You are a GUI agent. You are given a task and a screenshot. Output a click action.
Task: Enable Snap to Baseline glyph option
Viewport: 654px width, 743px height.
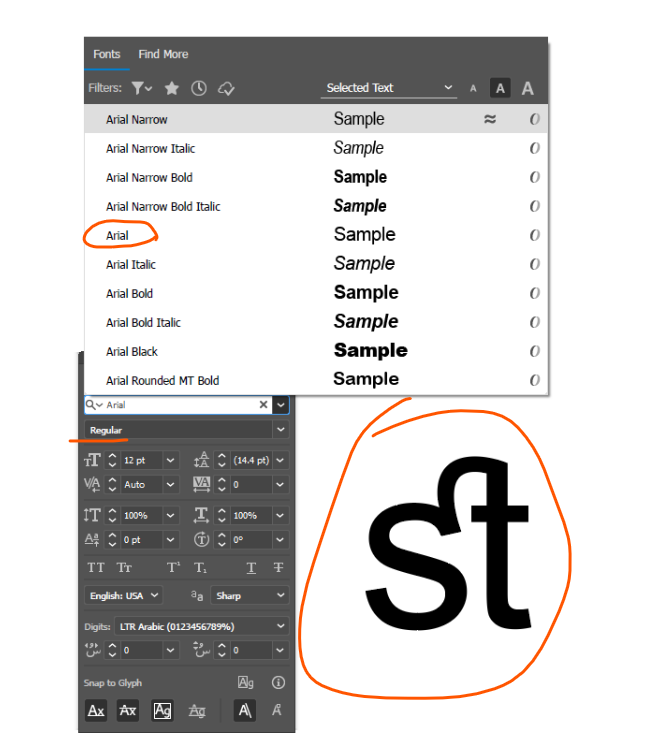[96, 710]
